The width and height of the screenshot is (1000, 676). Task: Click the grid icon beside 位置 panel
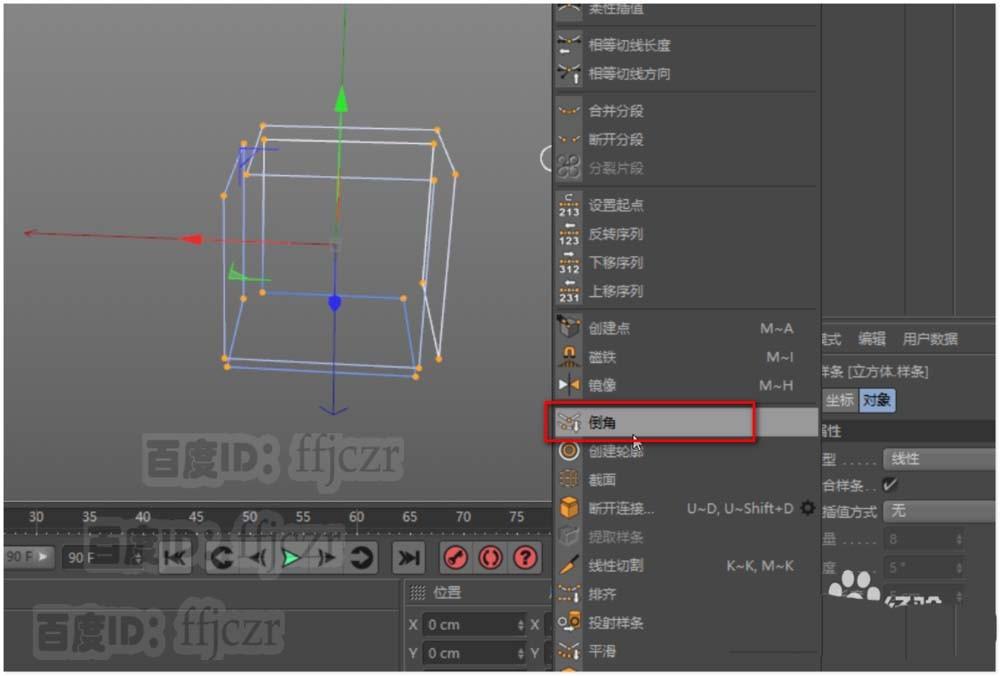point(417,591)
